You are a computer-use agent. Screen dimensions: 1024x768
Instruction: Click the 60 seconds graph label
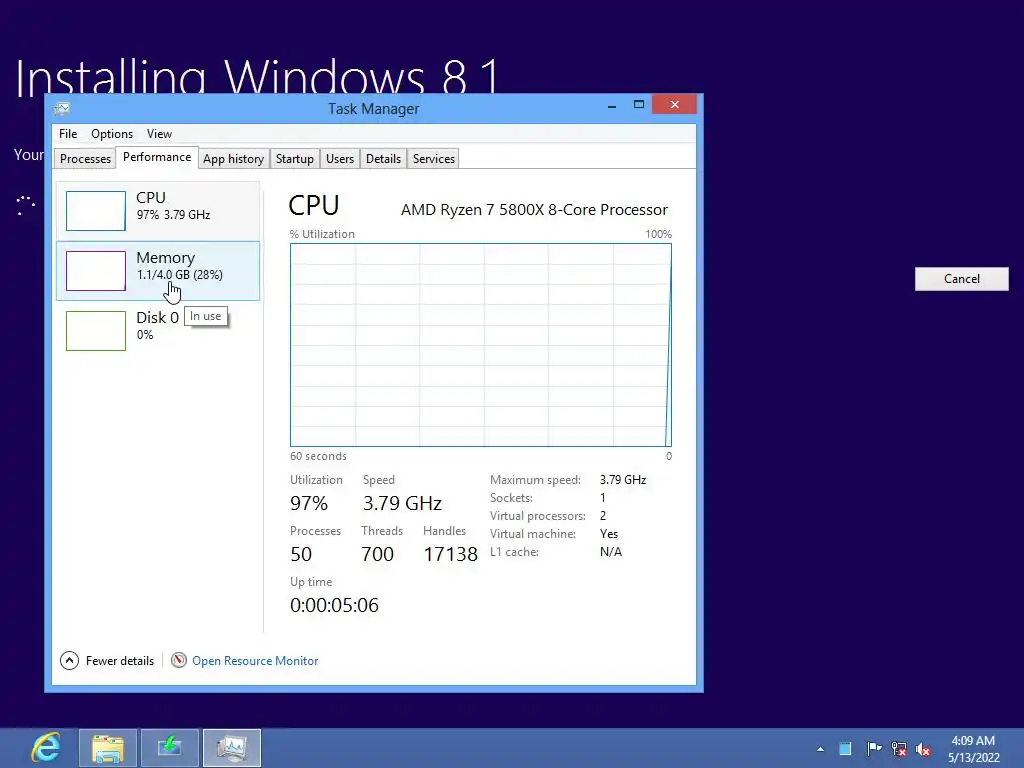(x=318, y=456)
